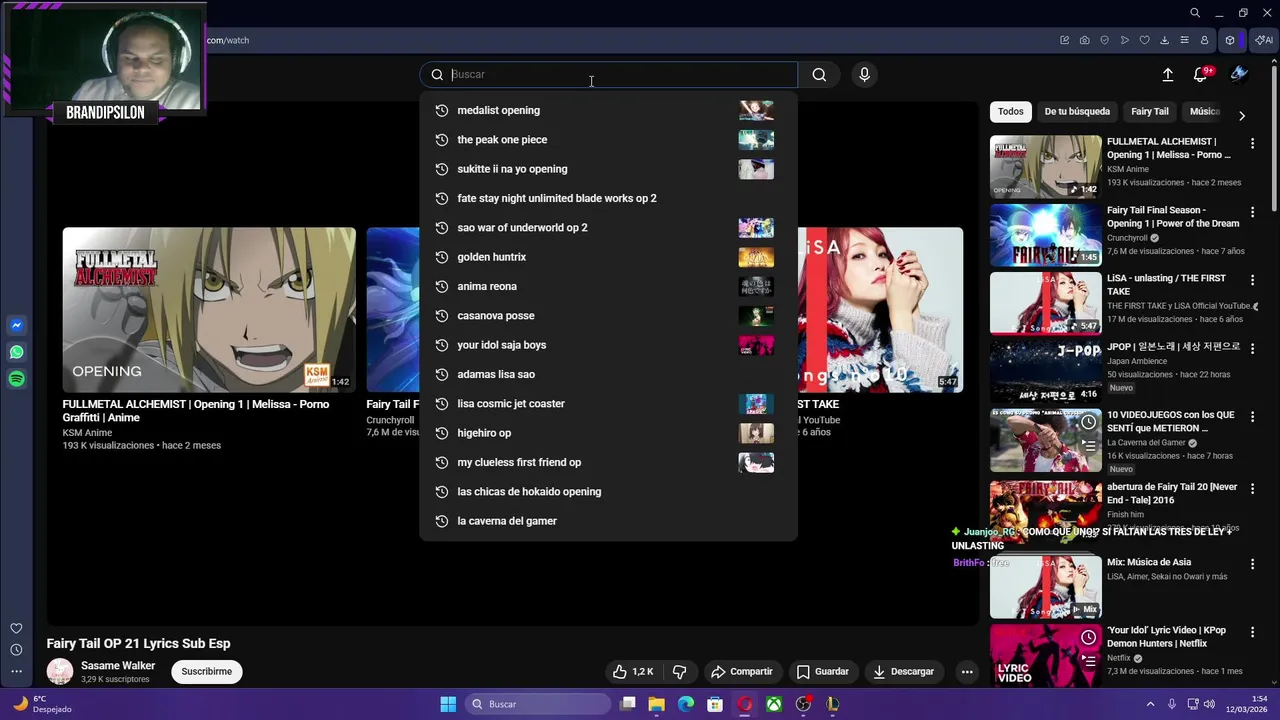Open the LiSA end-screen video thumbnail
Screen dimensions: 1280x720
coord(880,310)
